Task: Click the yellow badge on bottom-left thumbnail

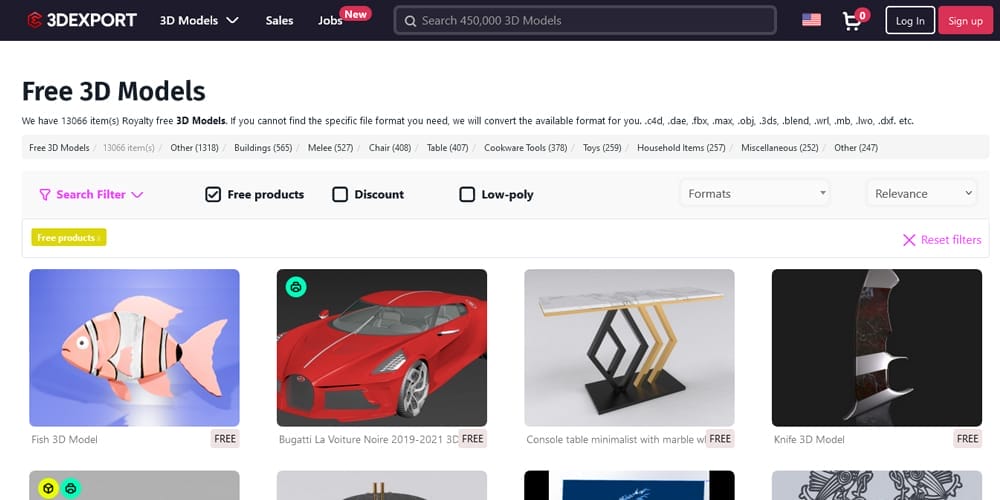Action: [47, 488]
